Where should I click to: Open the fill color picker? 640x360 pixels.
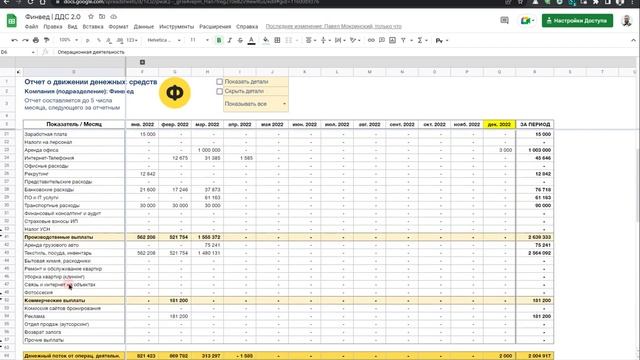click(266, 40)
